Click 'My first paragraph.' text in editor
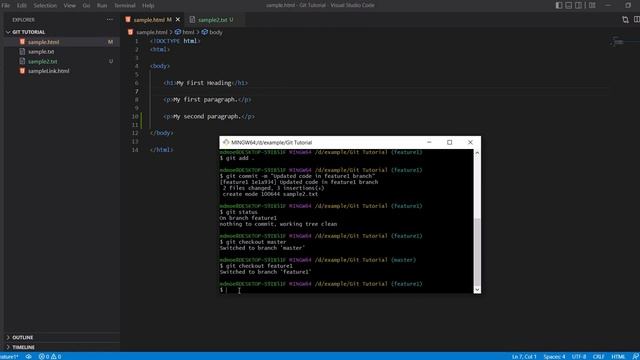The height and width of the screenshot is (360, 640). point(205,100)
